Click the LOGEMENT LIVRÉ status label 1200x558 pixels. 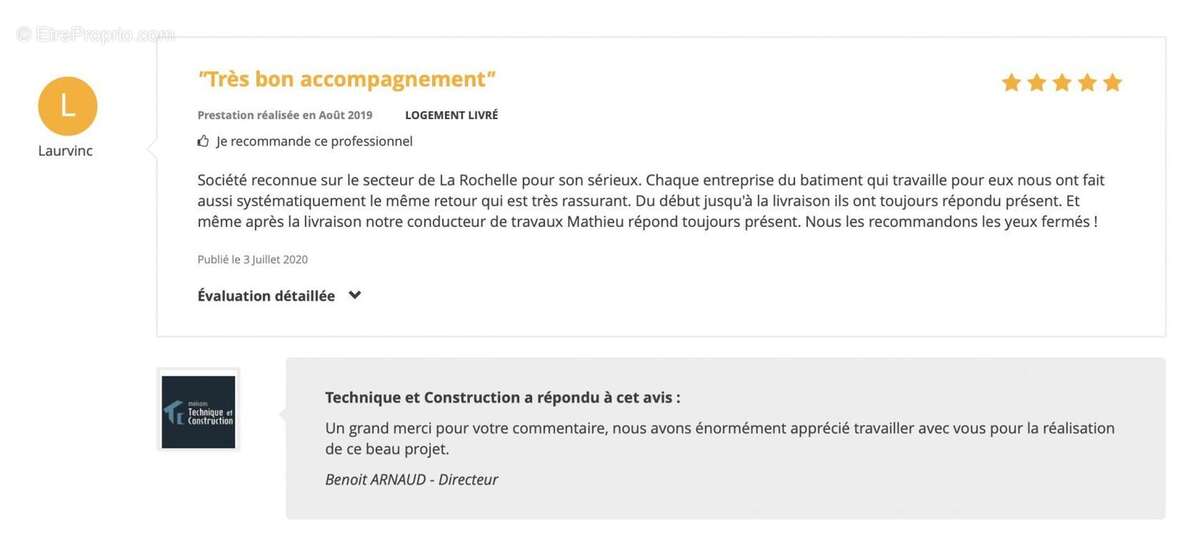pos(451,115)
